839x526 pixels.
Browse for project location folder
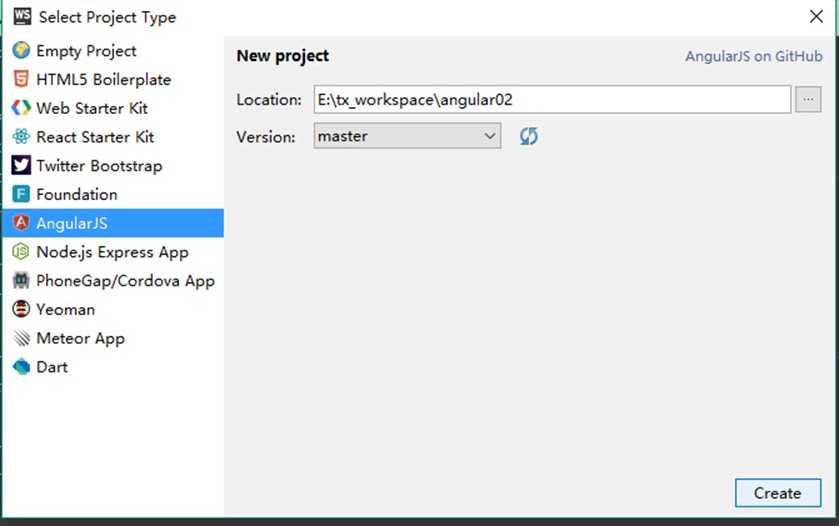click(808, 100)
